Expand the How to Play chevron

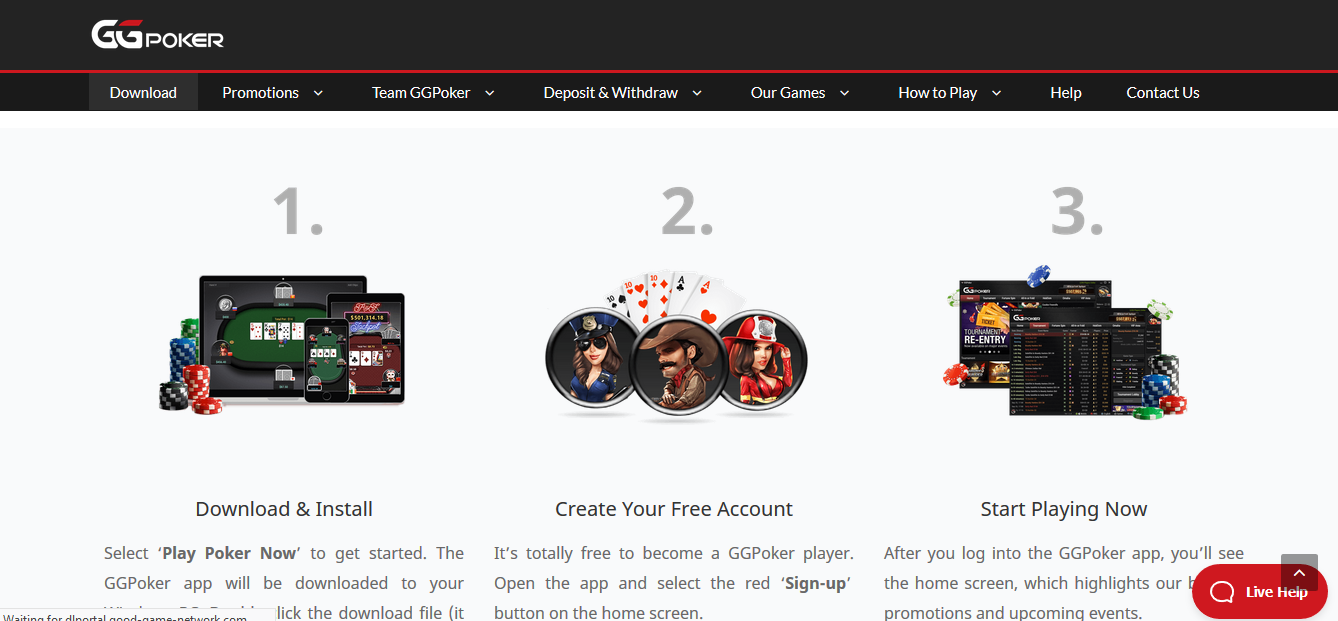click(x=996, y=93)
